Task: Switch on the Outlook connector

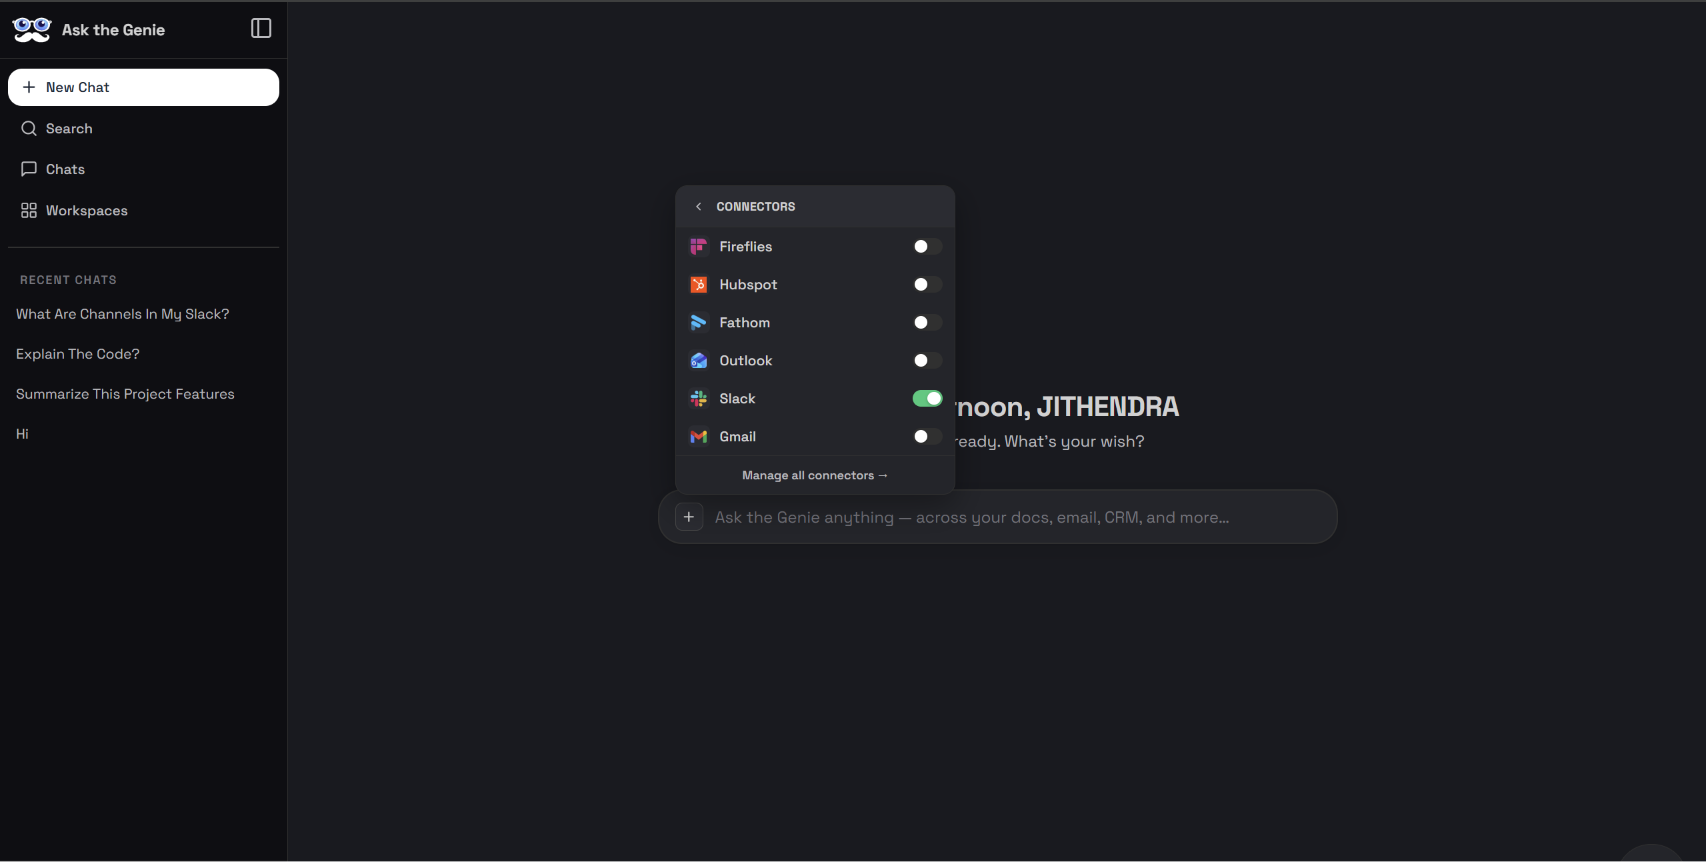Action: click(x=927, y=361)
